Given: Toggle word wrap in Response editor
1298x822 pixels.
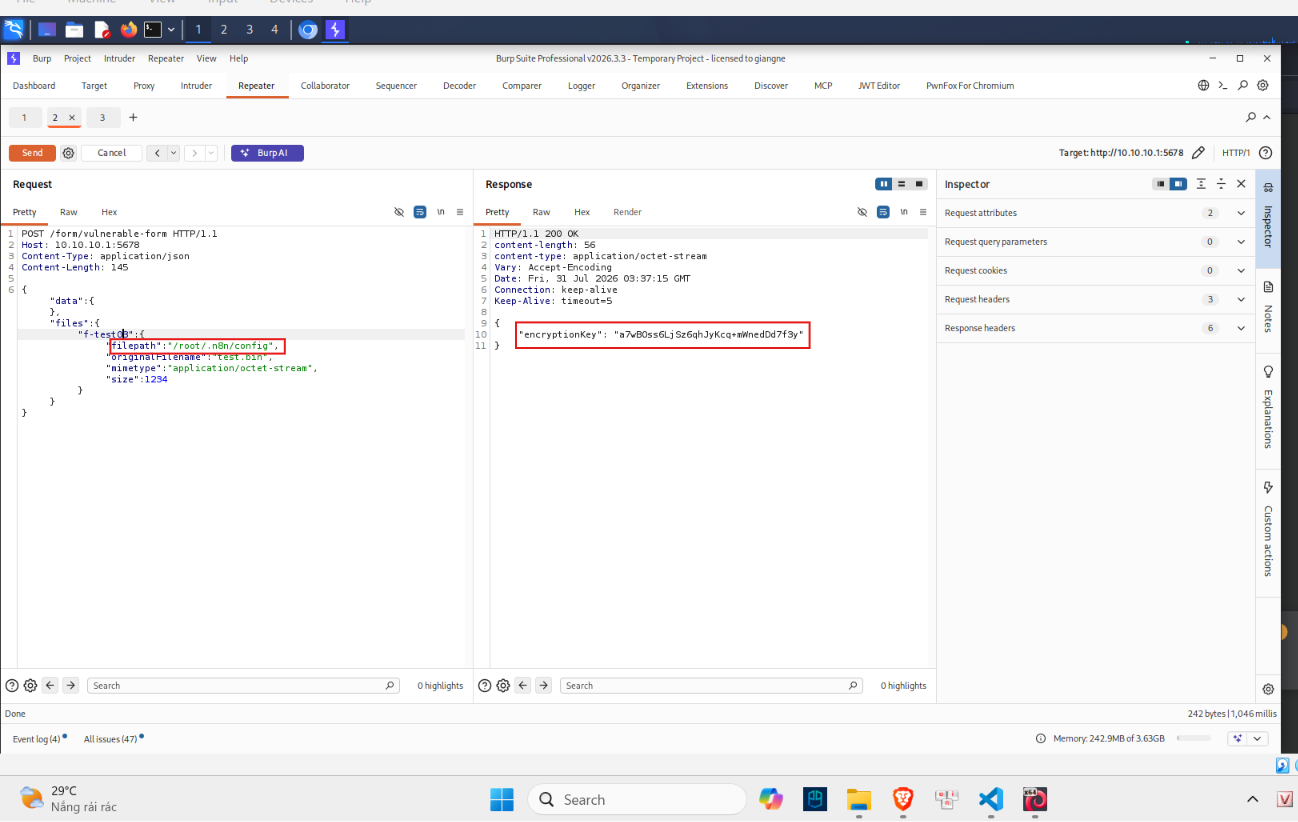Looking at the screenshot, I should click(x=883, y=212).
